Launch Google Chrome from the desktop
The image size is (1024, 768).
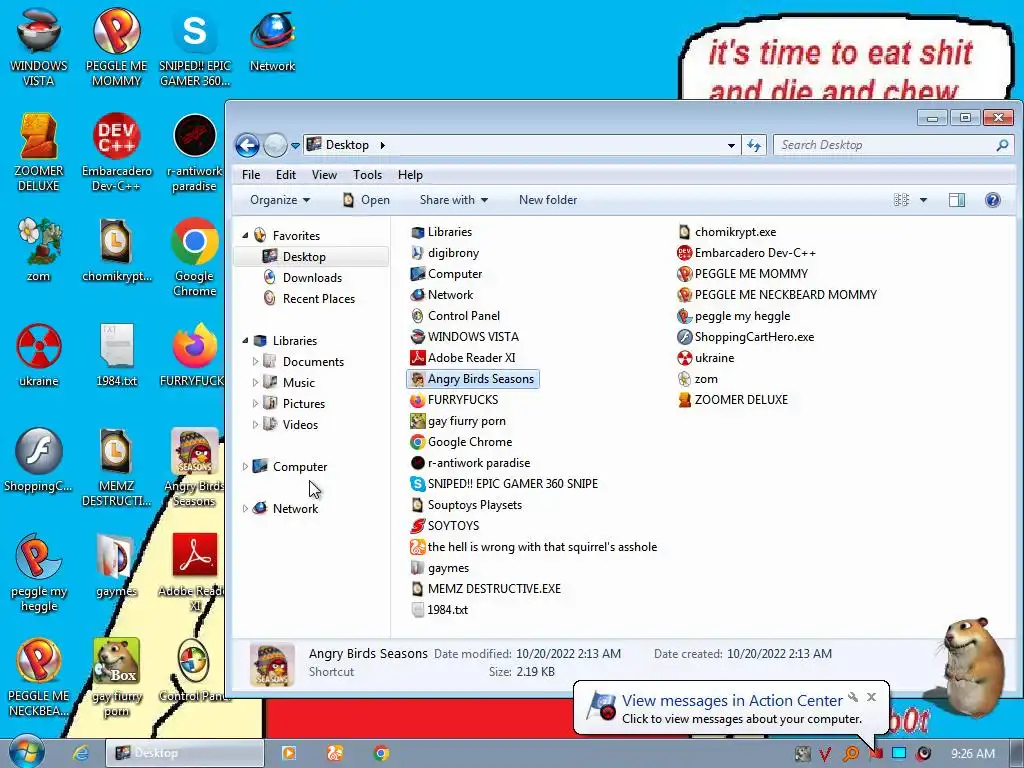195,257
